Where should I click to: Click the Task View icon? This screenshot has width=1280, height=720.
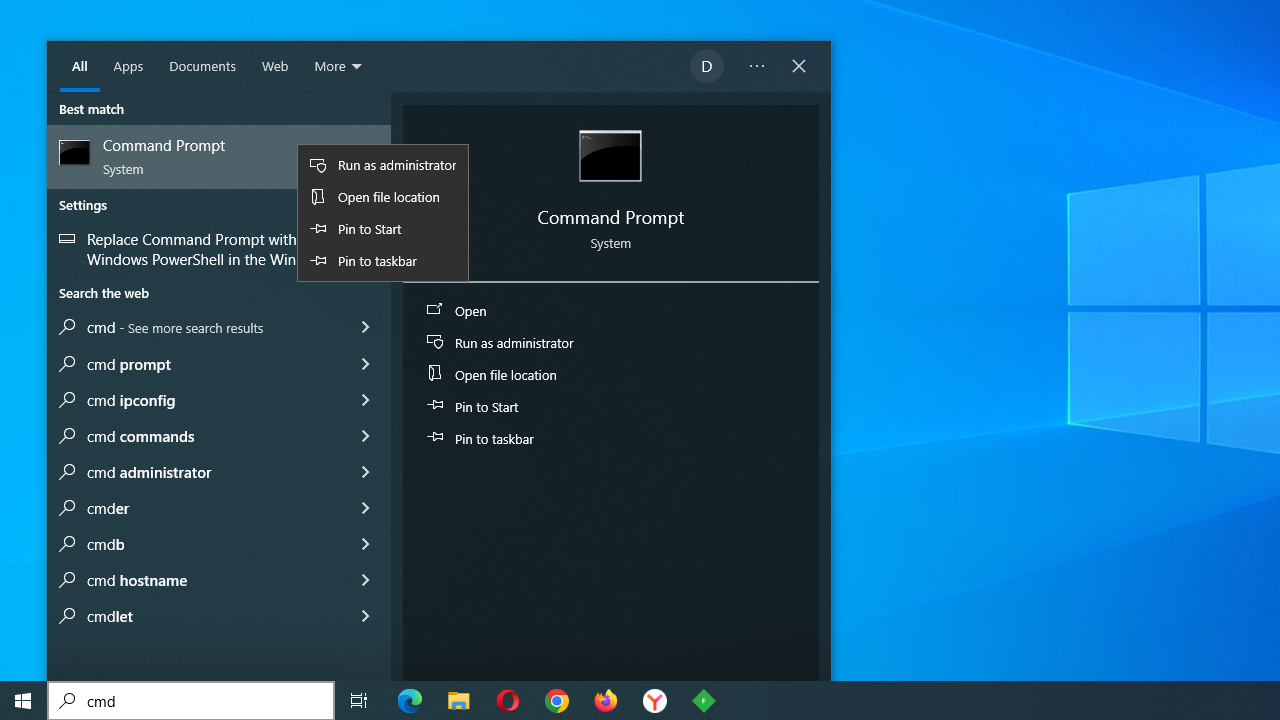(359, 701)
